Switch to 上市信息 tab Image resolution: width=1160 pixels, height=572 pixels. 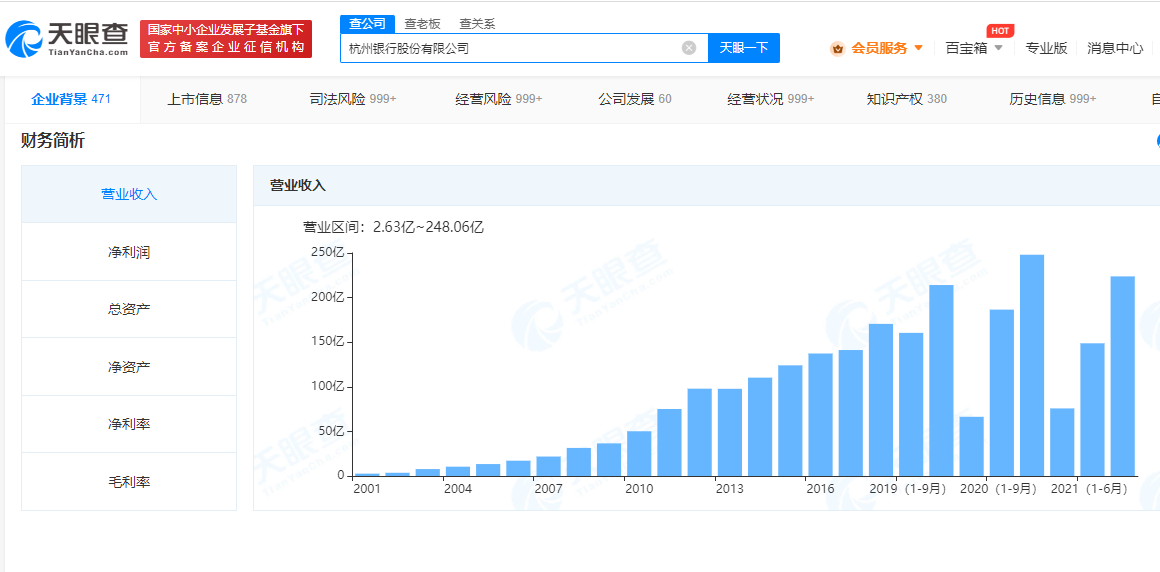[x=208, y=98]
